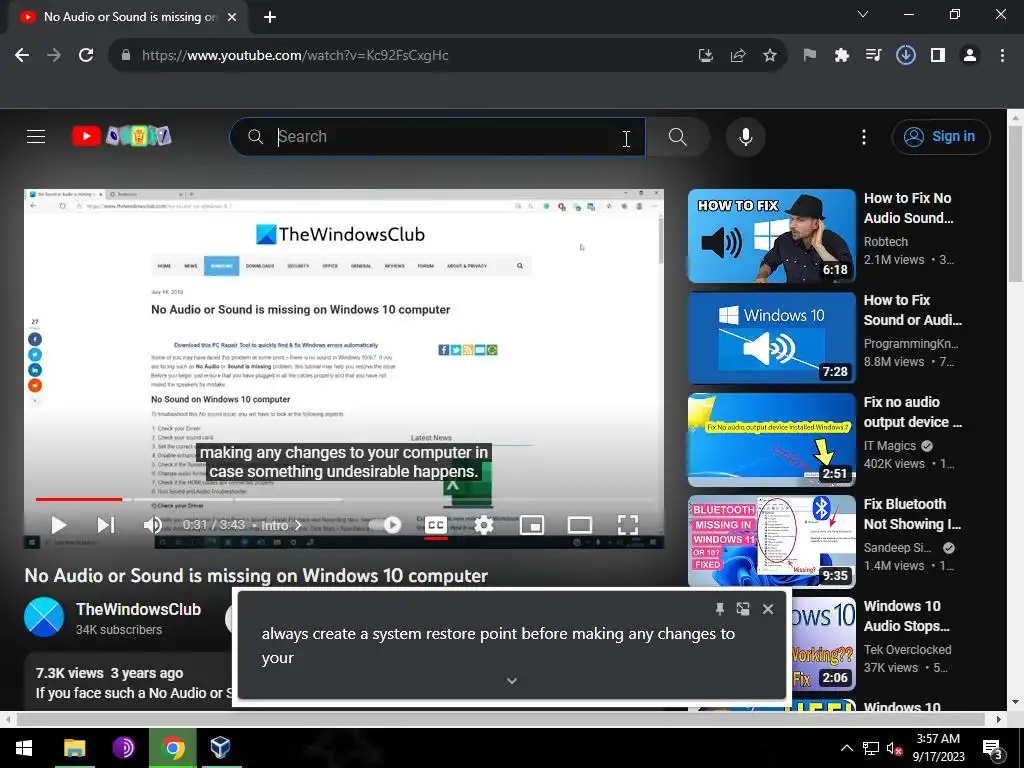Open the media control icon in toolbar

tap(873, 56)
